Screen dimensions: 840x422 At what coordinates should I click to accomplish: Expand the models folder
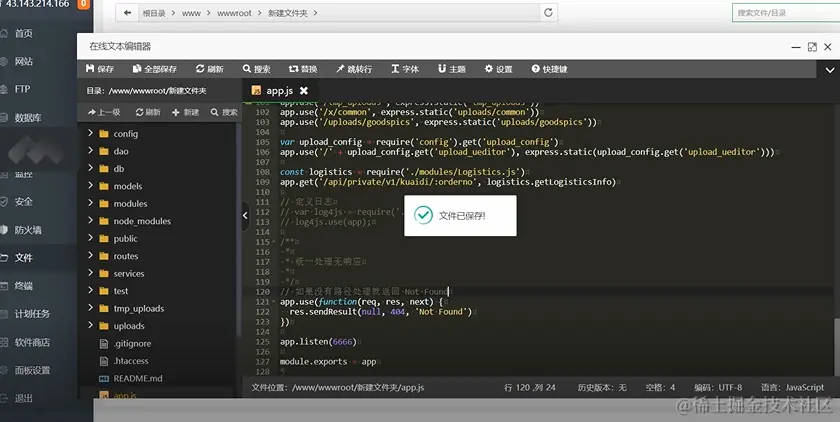(x=91, y=185)
